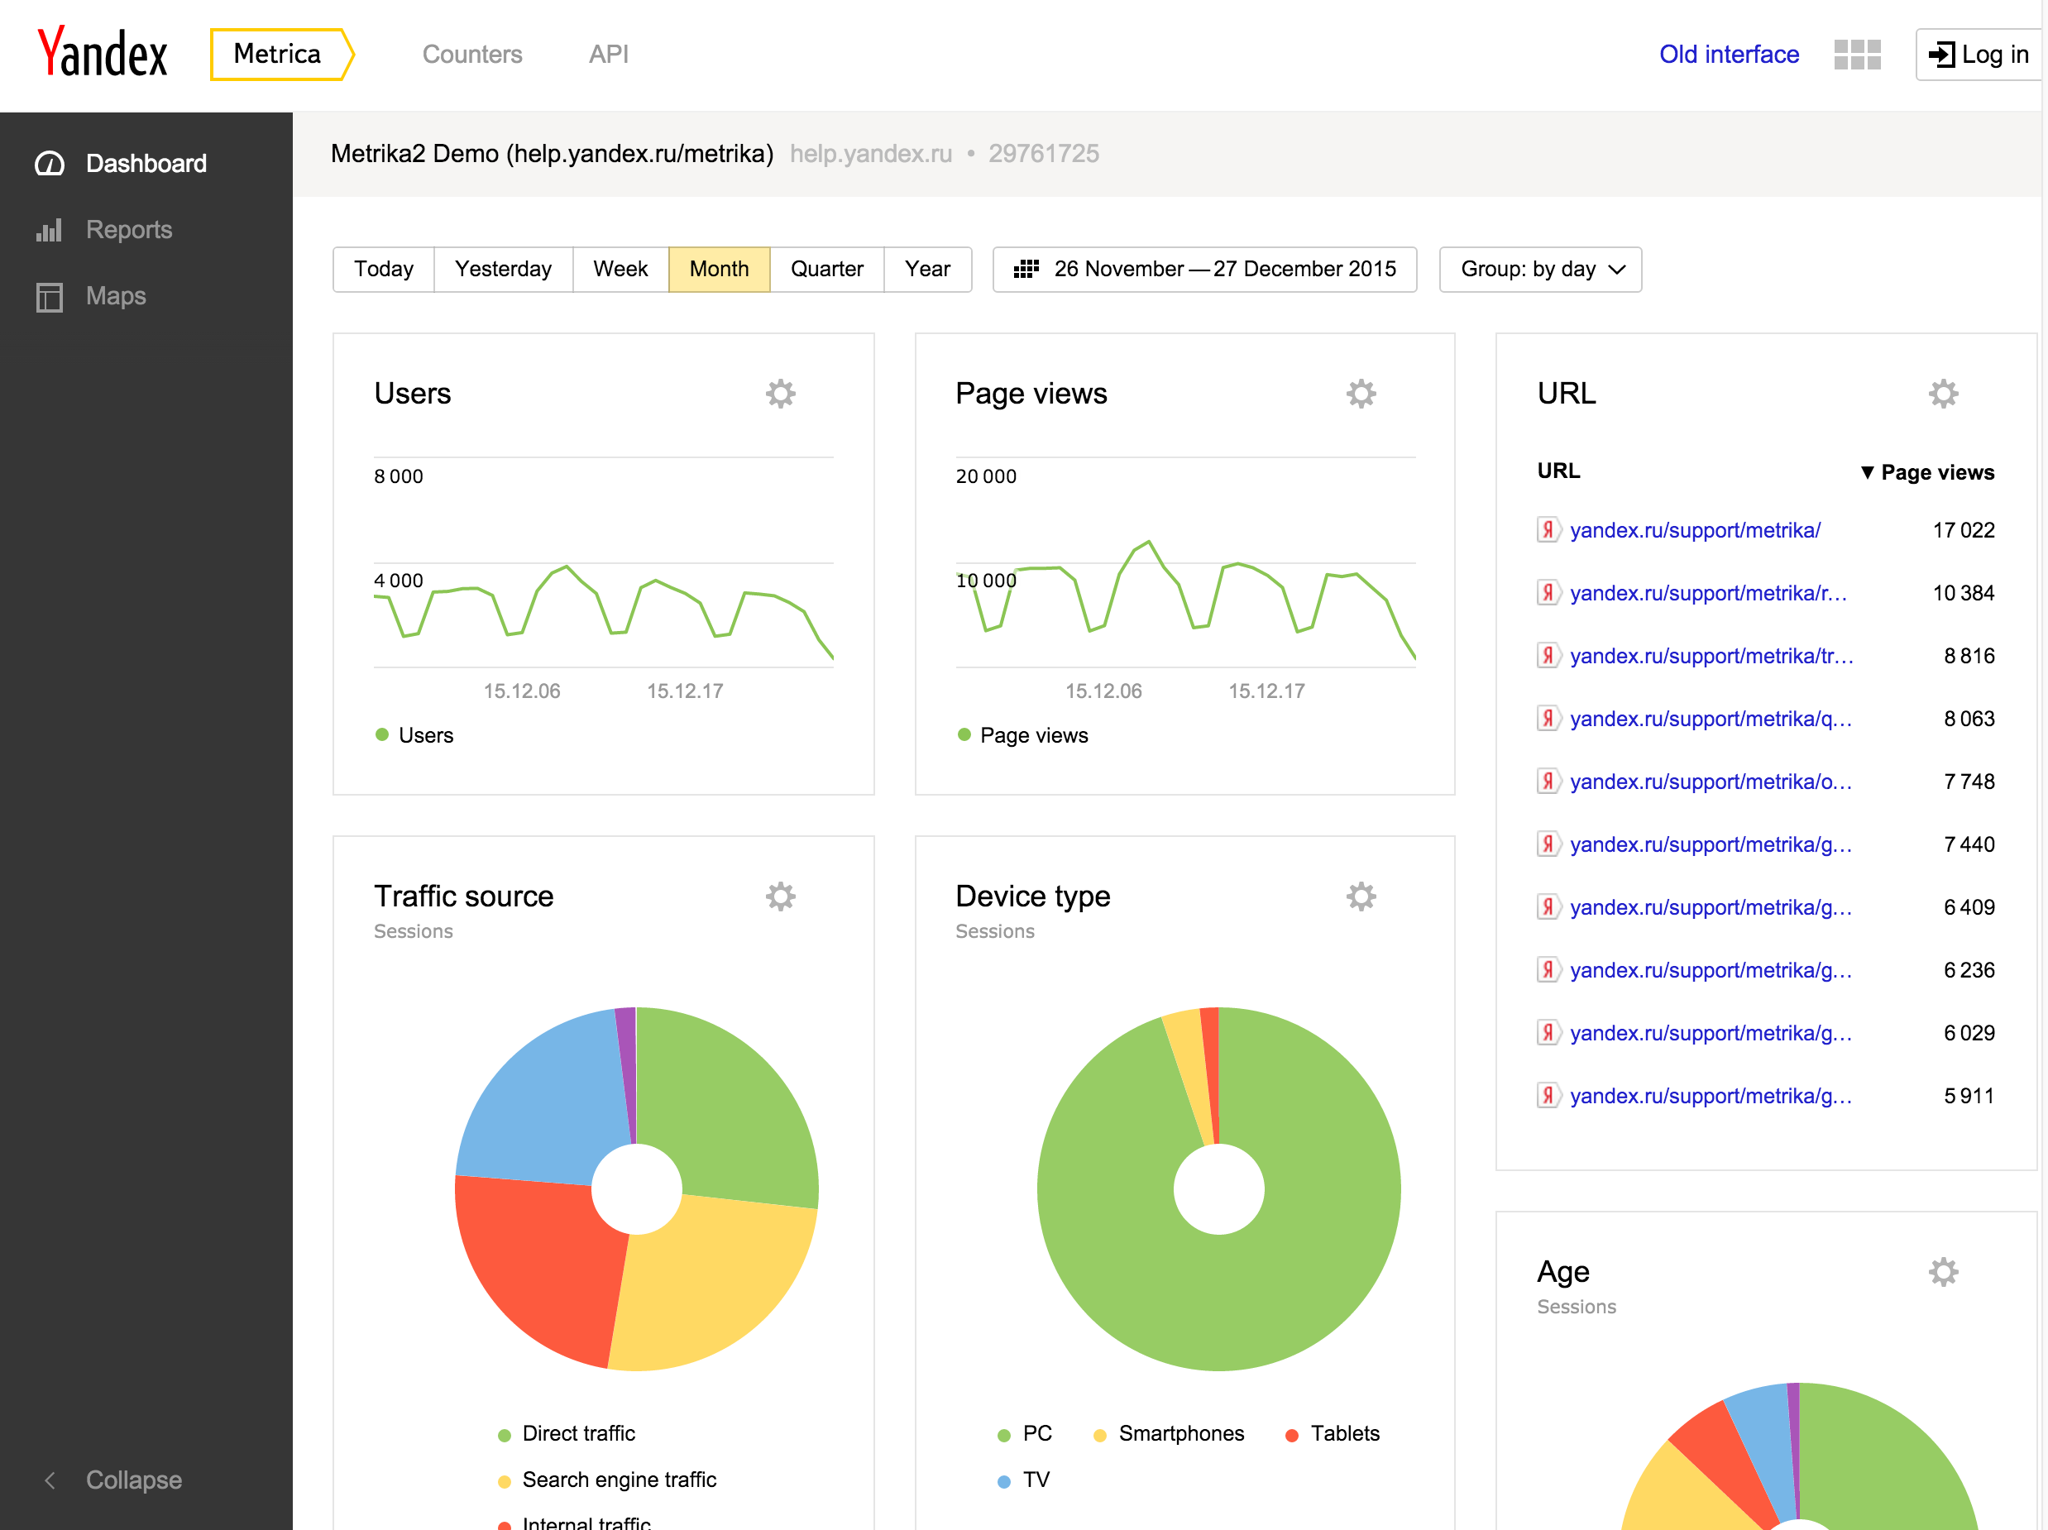This screenshot has height=1530, width=2048.
Task: Sort URL table by Page views column
Action: tap(1927, 472)
